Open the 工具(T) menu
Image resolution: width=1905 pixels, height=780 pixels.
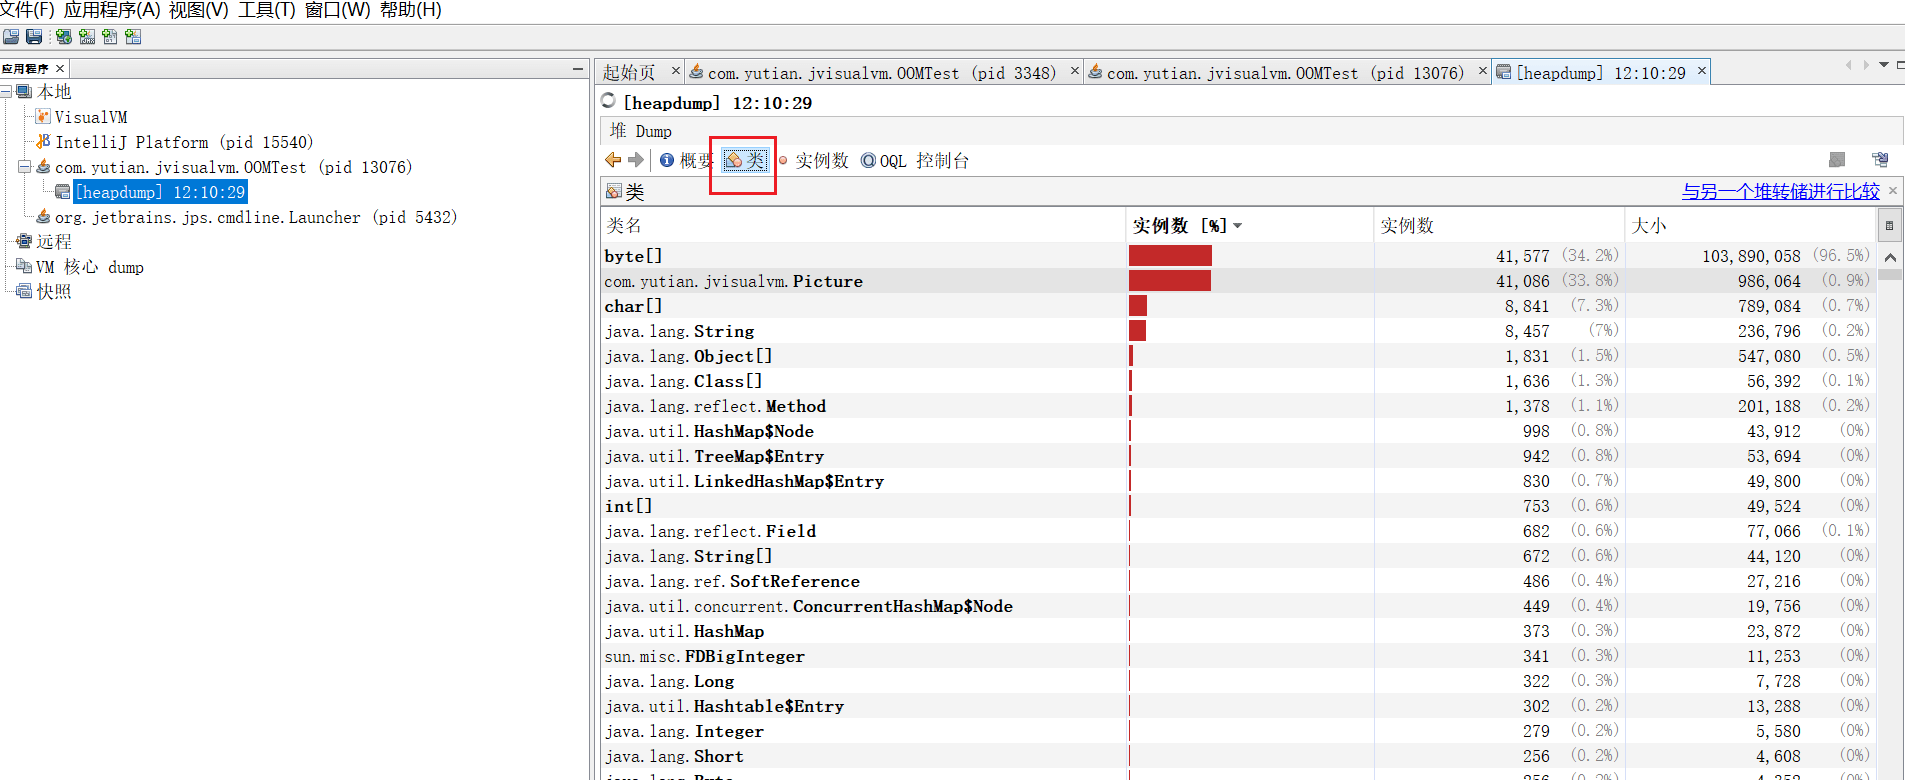[266, 10]
